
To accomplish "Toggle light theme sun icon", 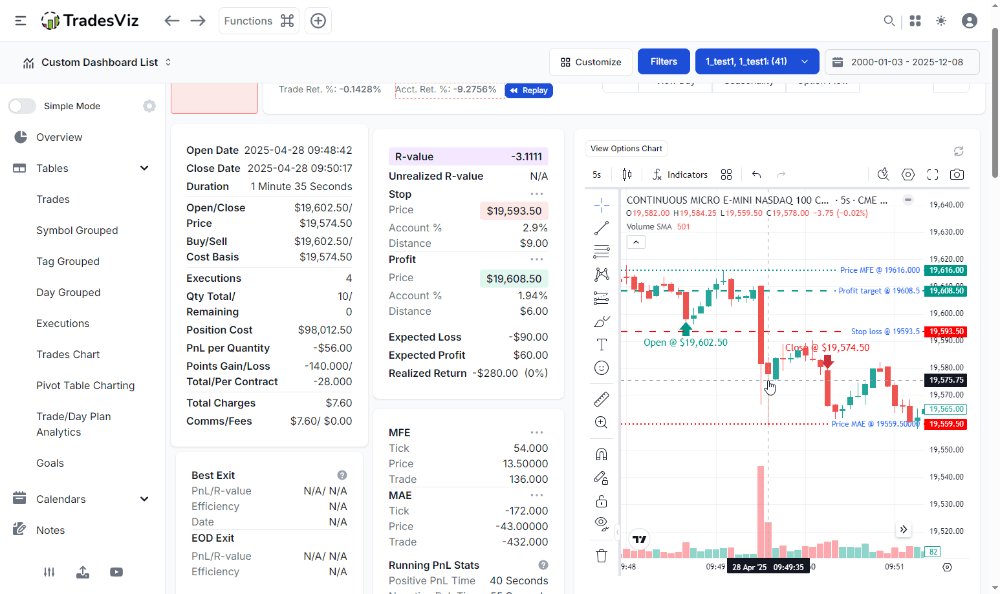I will click(941, 21).
